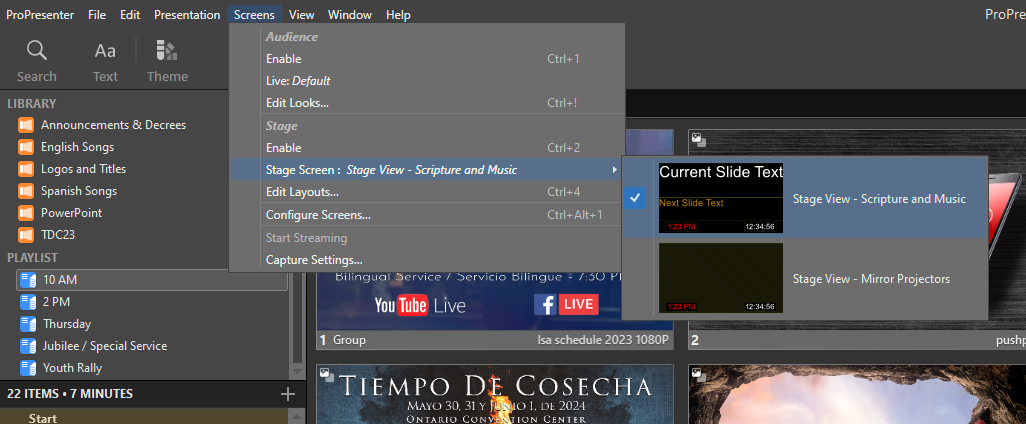Select Spanish Songs library
Viewport: 1026px width, 424px height.
(79, 191)
